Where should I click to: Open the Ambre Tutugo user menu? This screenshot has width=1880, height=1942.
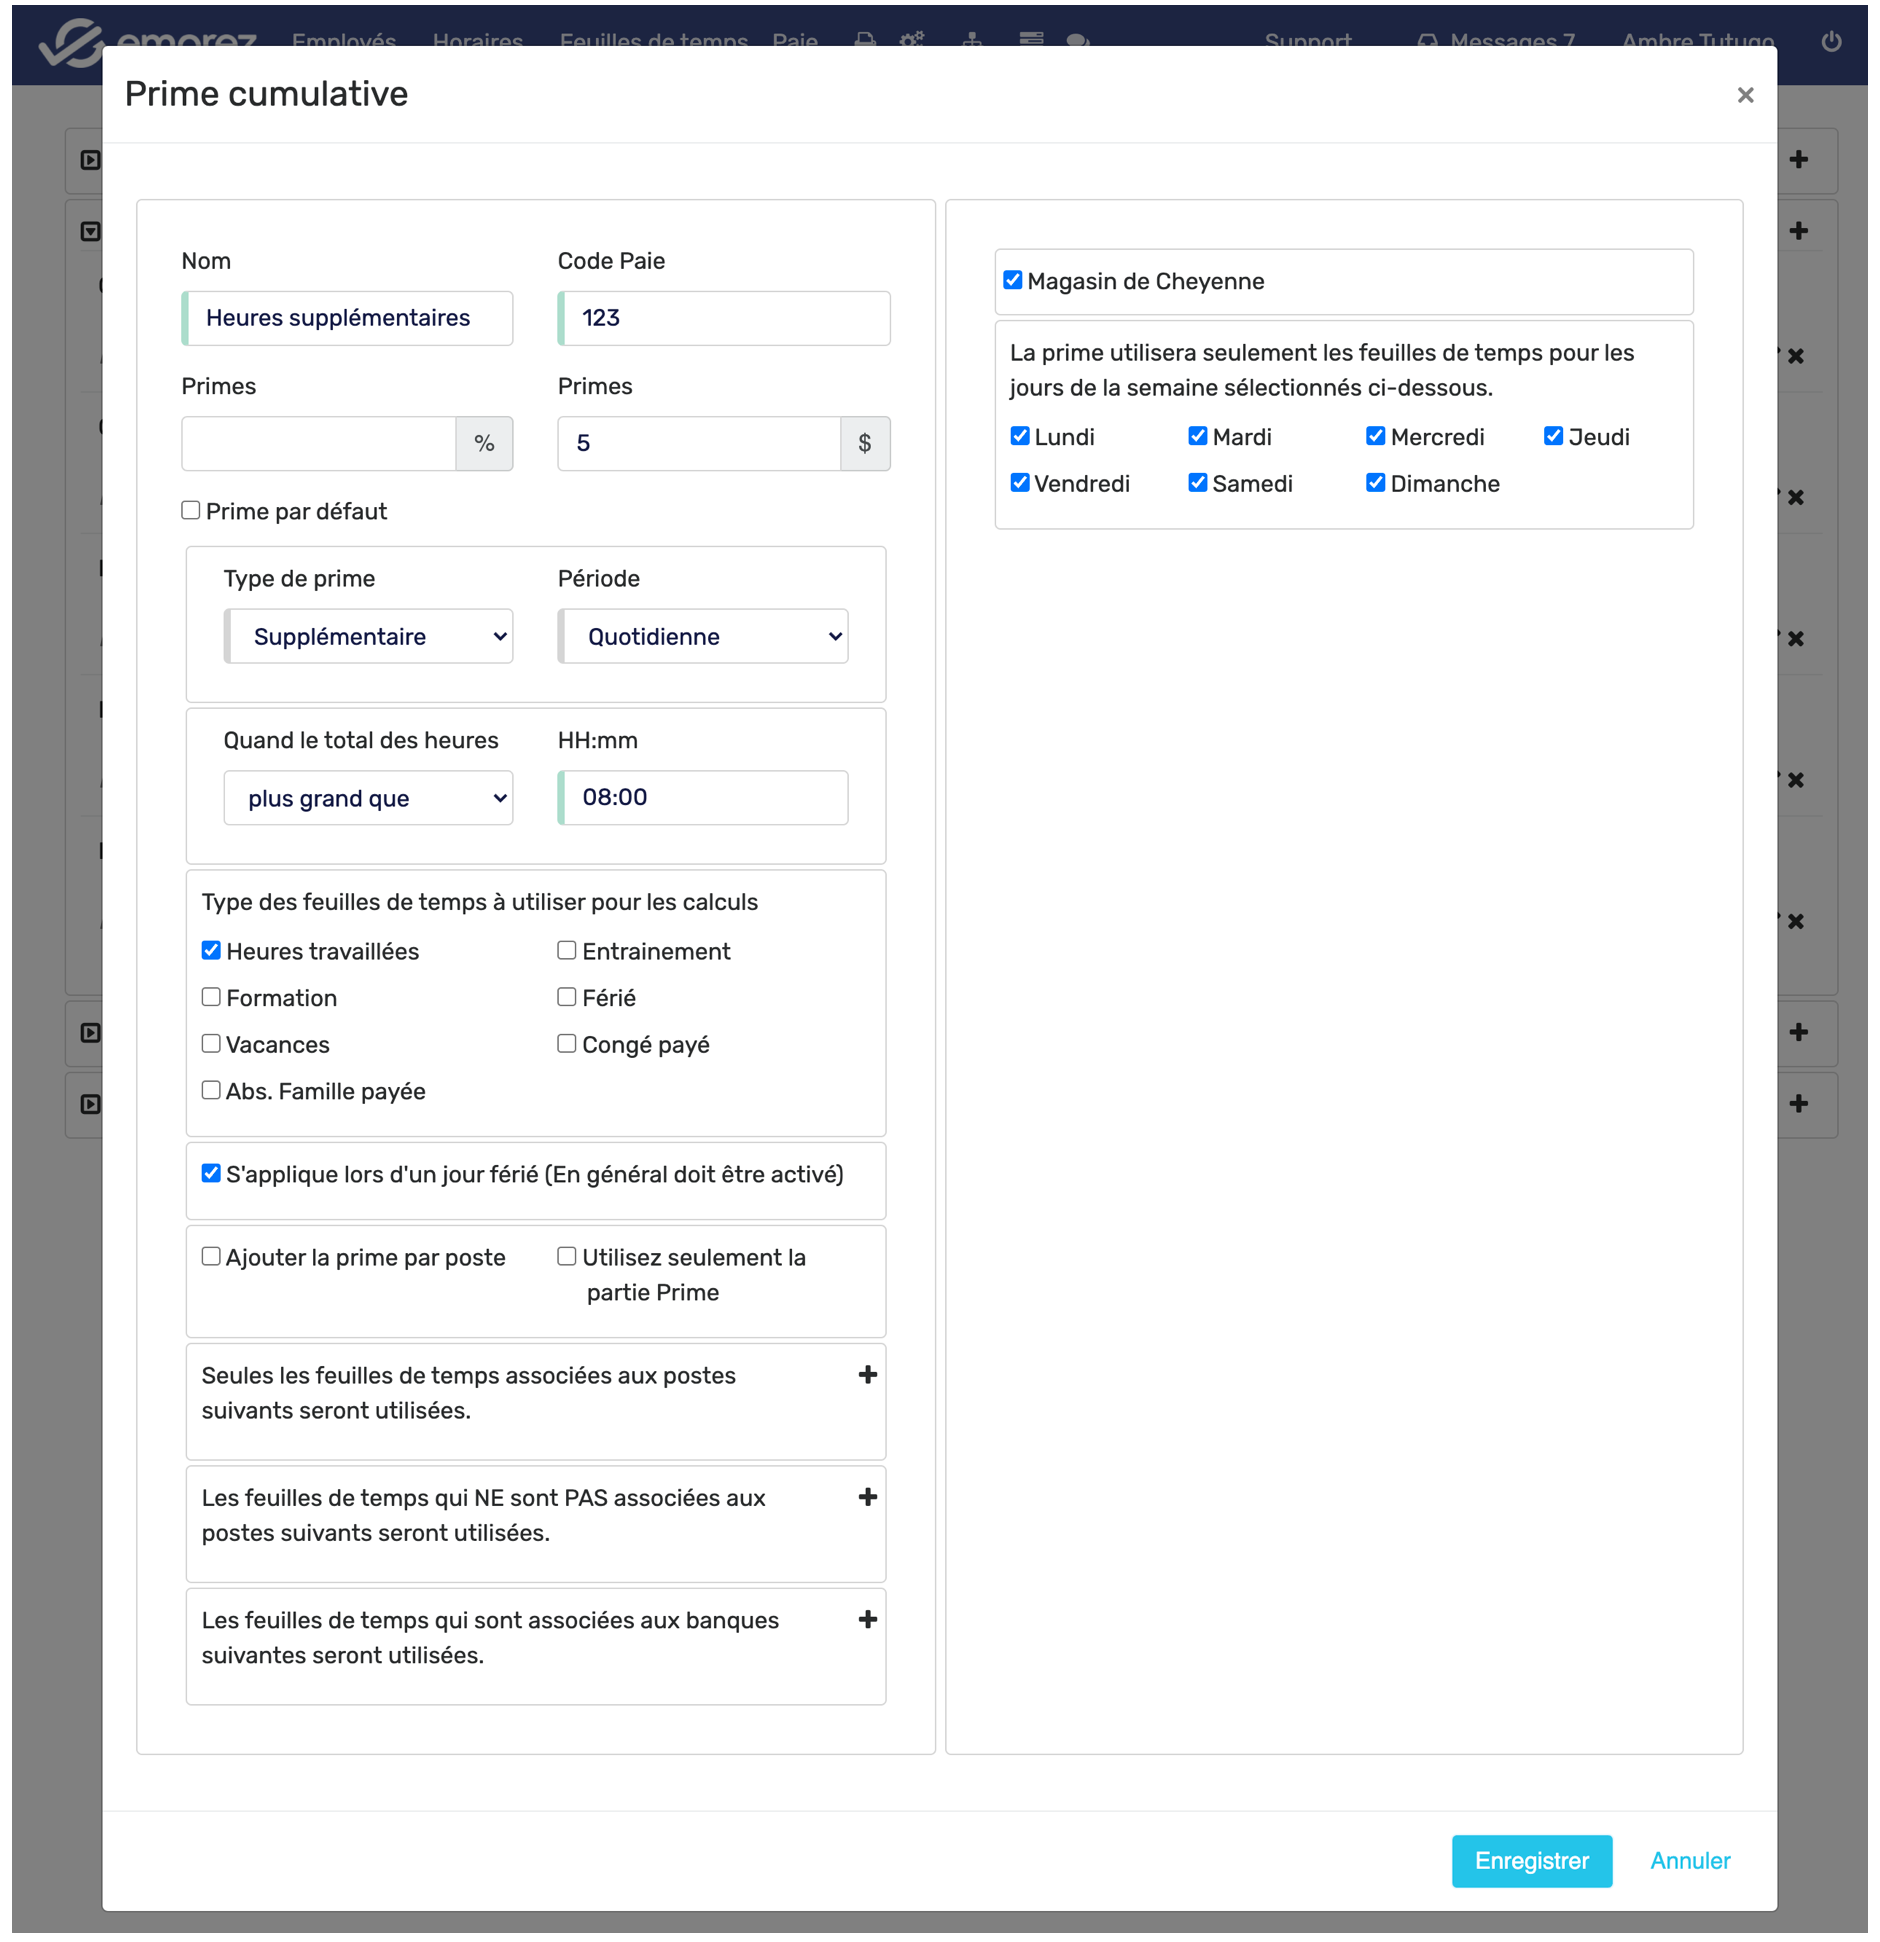coord(1698,41)
